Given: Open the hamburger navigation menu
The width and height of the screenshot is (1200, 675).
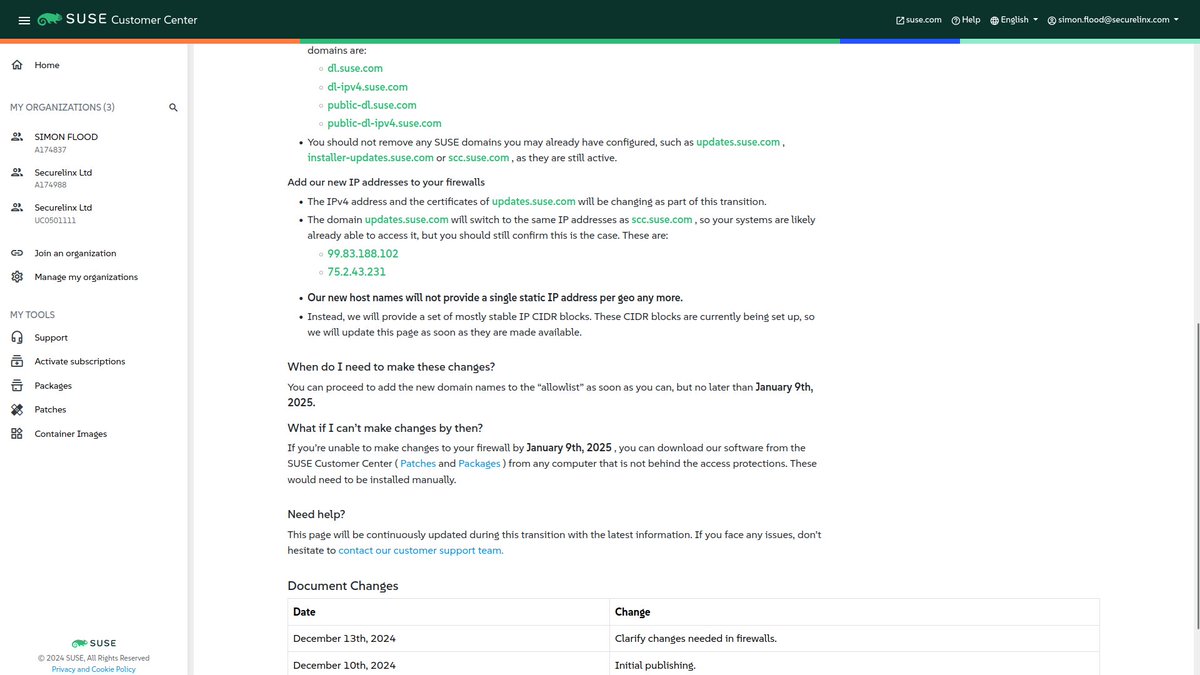Looking at the screenshot, I should pos(24,20).
